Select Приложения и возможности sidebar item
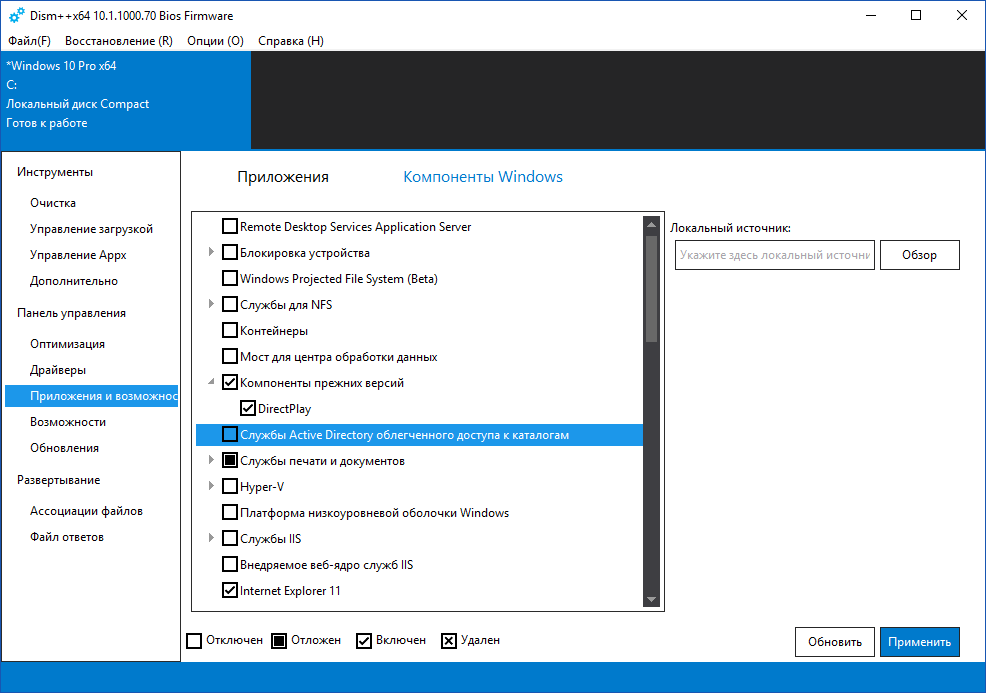 (x=92, y=396)
